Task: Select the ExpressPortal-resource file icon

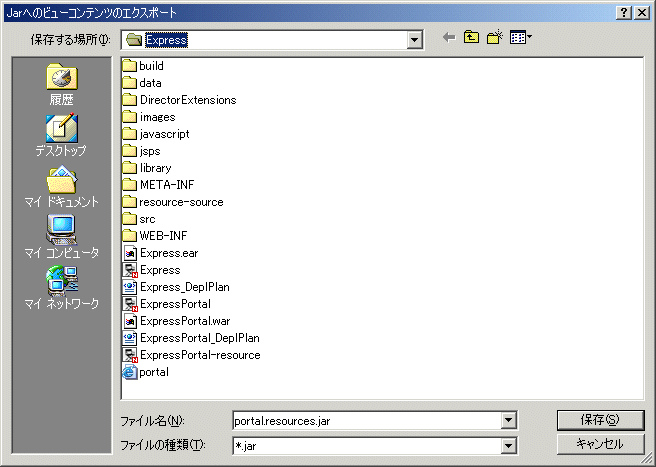Action: click(130, 355)
